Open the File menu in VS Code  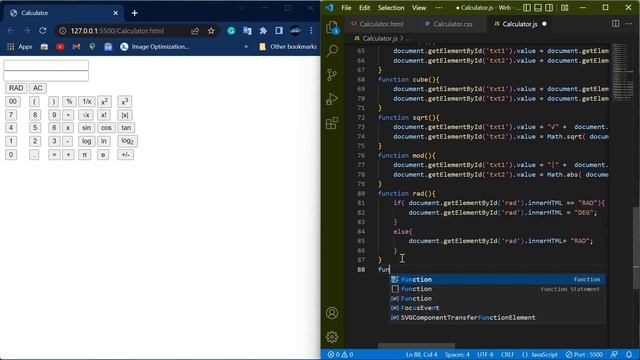tap(346, 8)
